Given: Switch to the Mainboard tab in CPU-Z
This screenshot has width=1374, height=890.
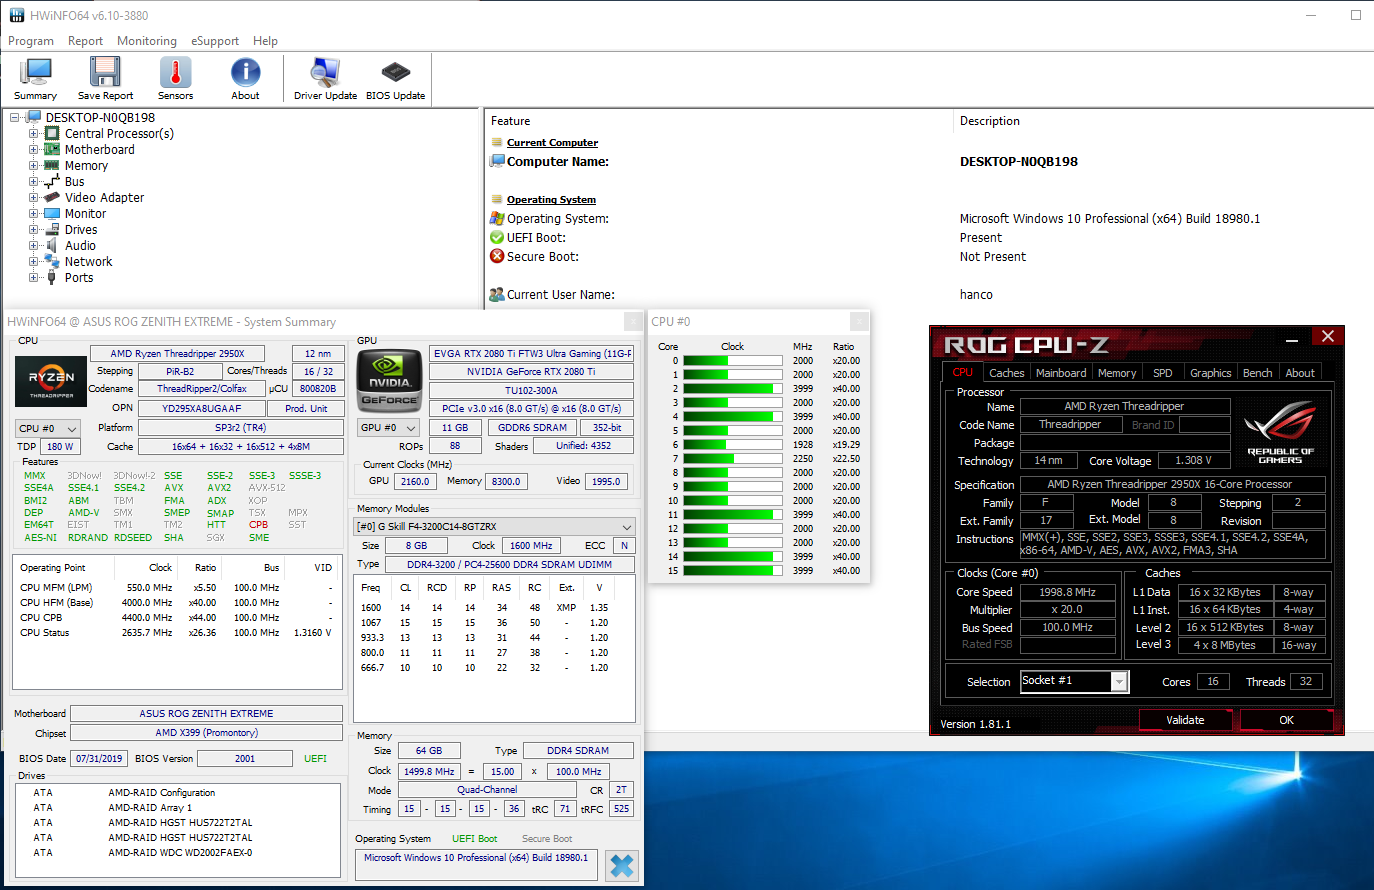Looking at the screenshot, I should point(1061,373).
